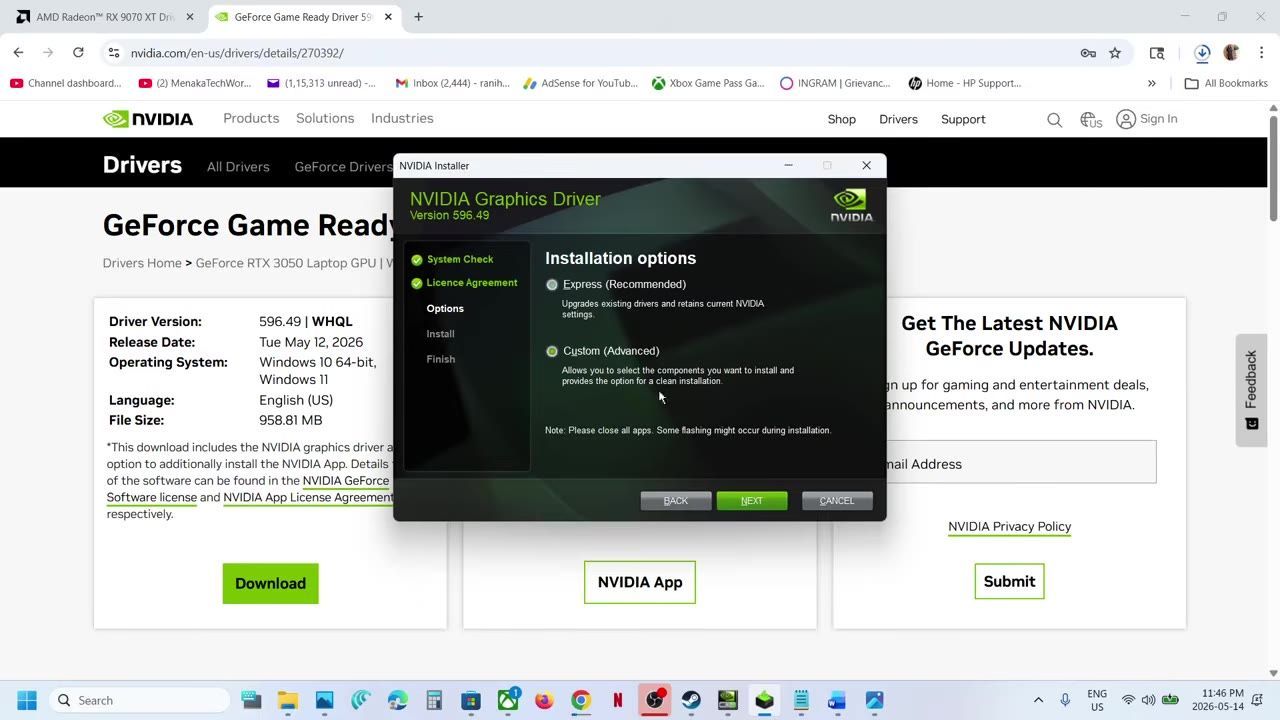This screenshot has width=1280, height=720.
Task: Open Windows Start menu
Action: [x=27, y=700]
